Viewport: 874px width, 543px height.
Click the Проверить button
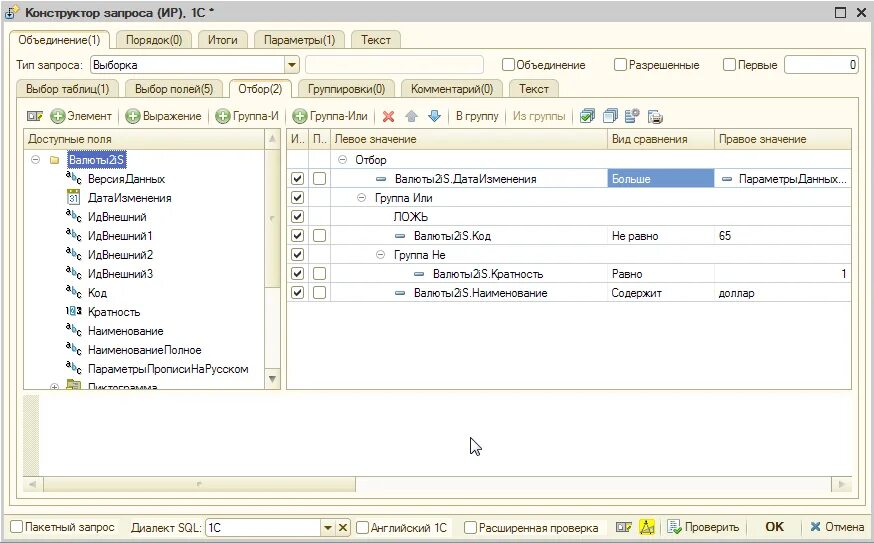coord(703,527)
